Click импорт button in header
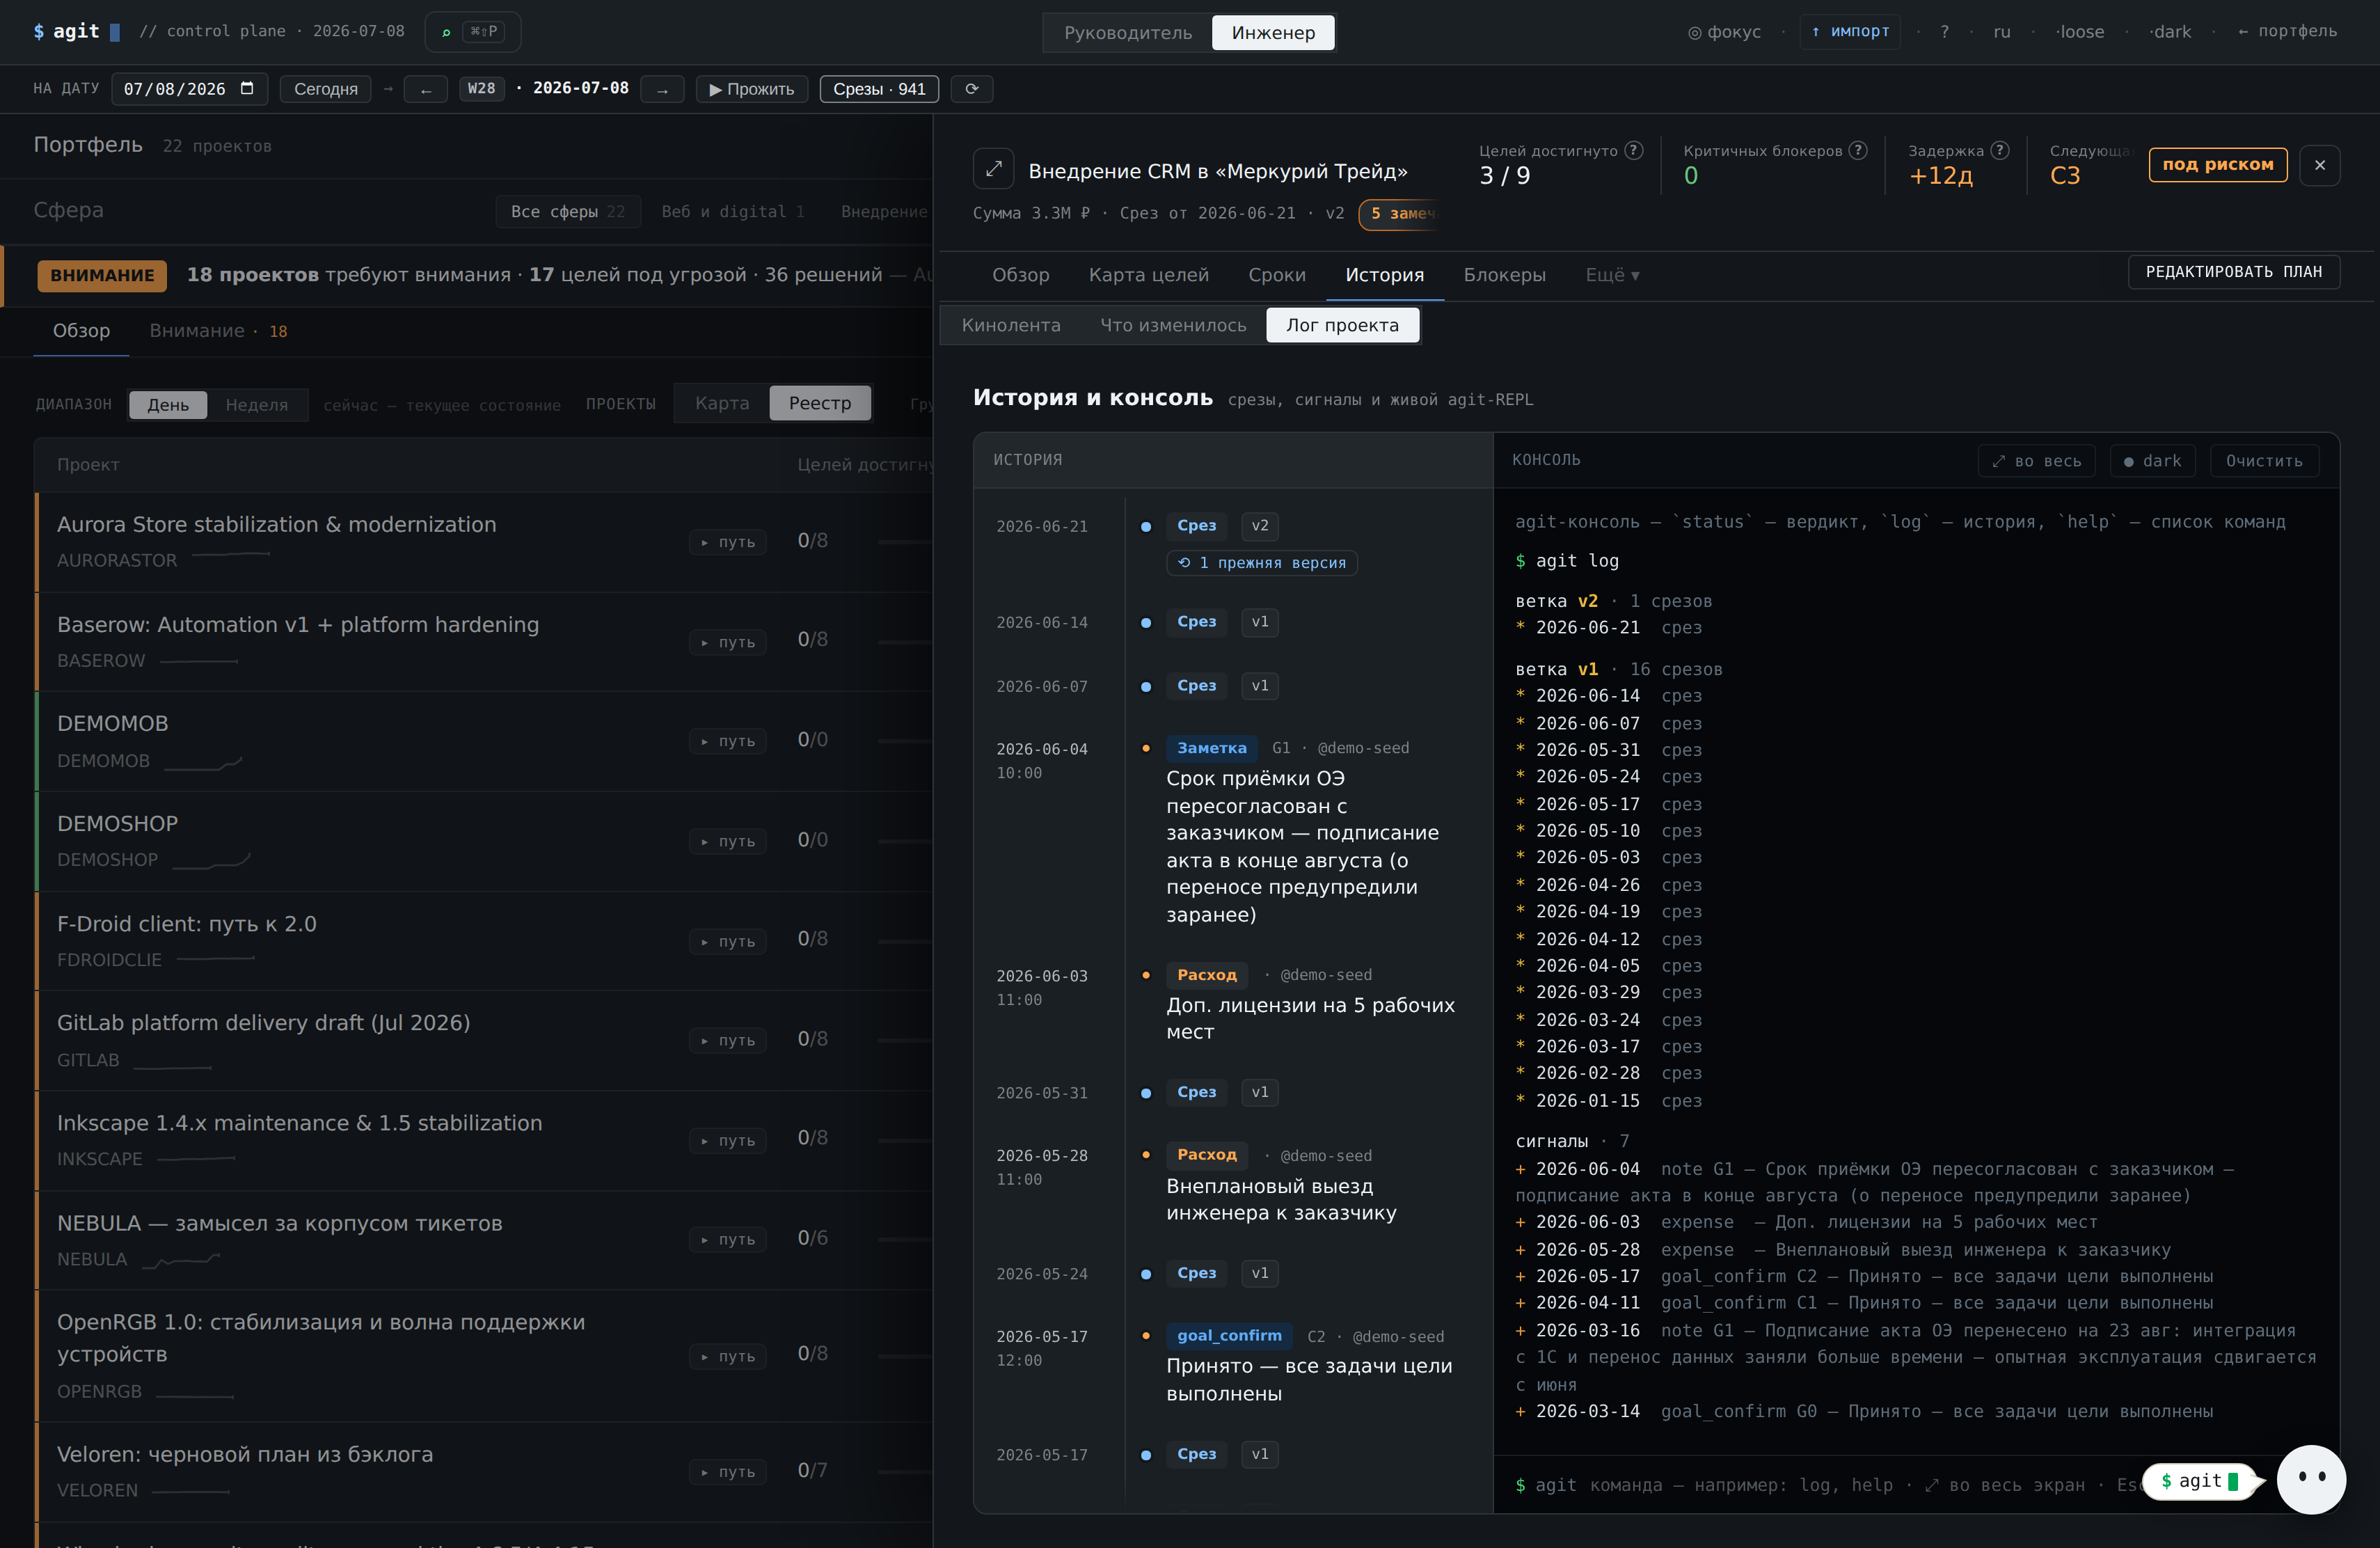The image size is (2380, 1548). 1849,32
